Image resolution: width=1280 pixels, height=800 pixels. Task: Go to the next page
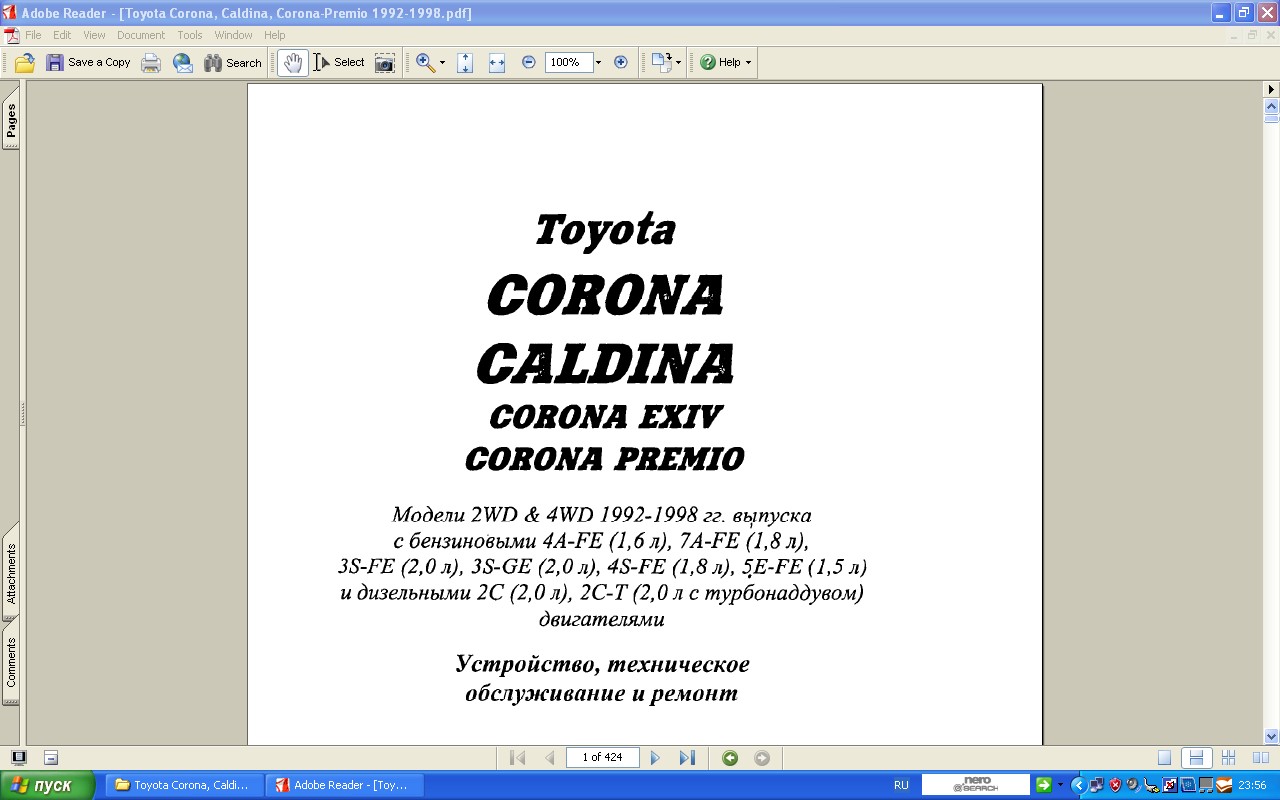point(655,758)
